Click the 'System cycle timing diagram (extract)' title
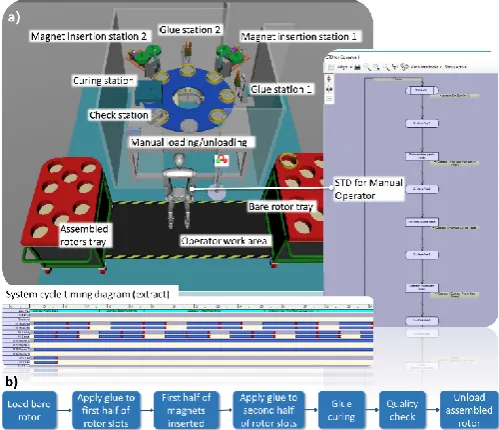 coord(88,294)
